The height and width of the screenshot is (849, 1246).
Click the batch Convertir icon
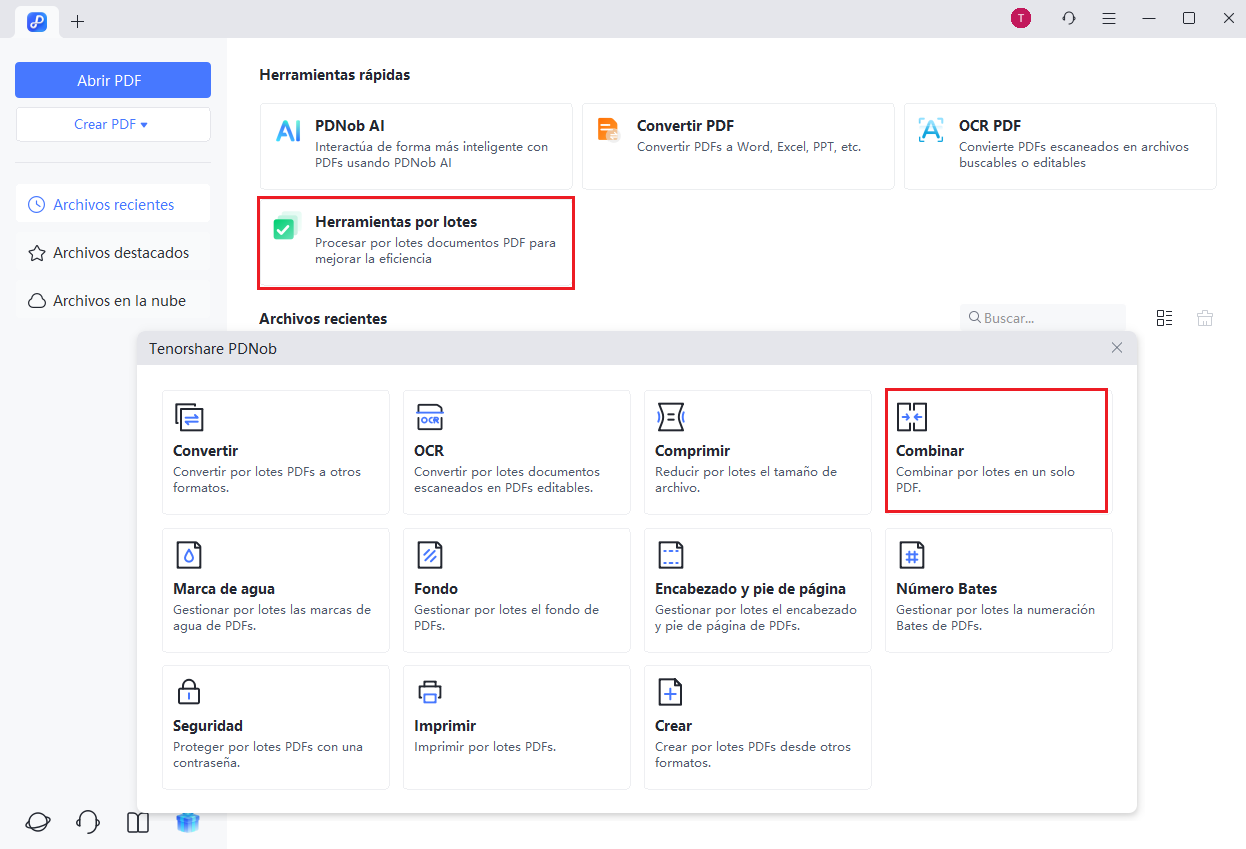pyautogui.click(x=189, y=417)
